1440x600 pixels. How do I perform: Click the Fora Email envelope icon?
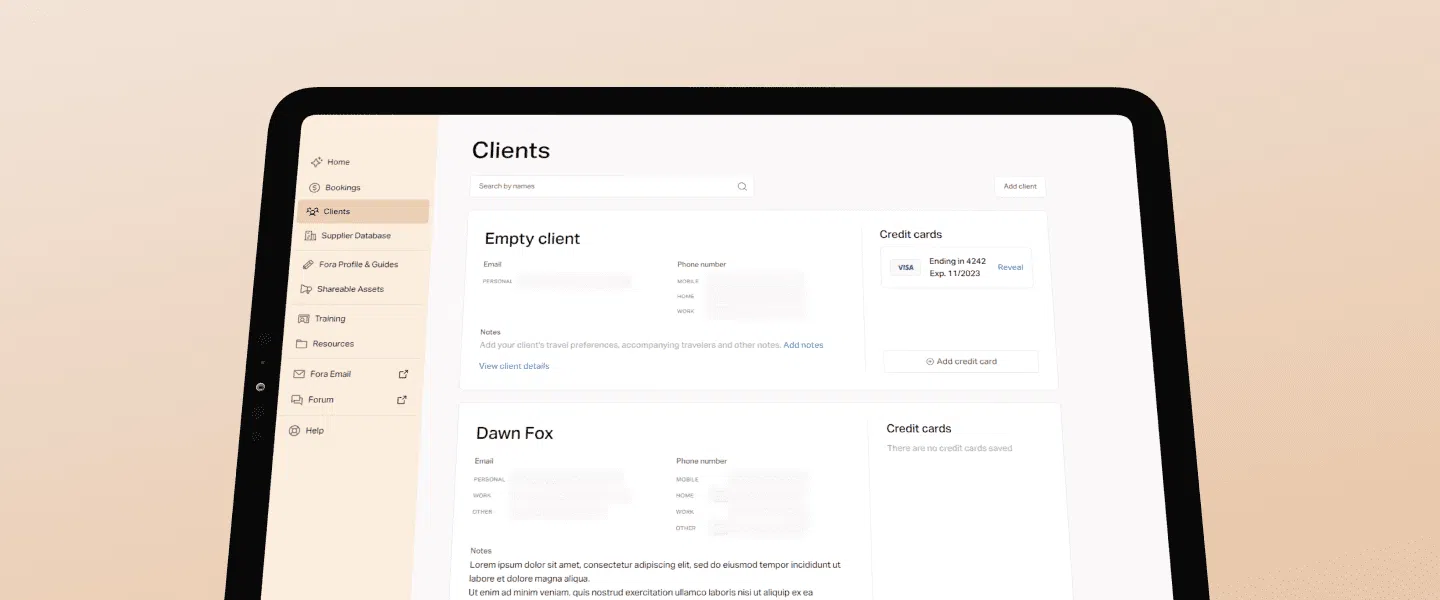(298, 374)
